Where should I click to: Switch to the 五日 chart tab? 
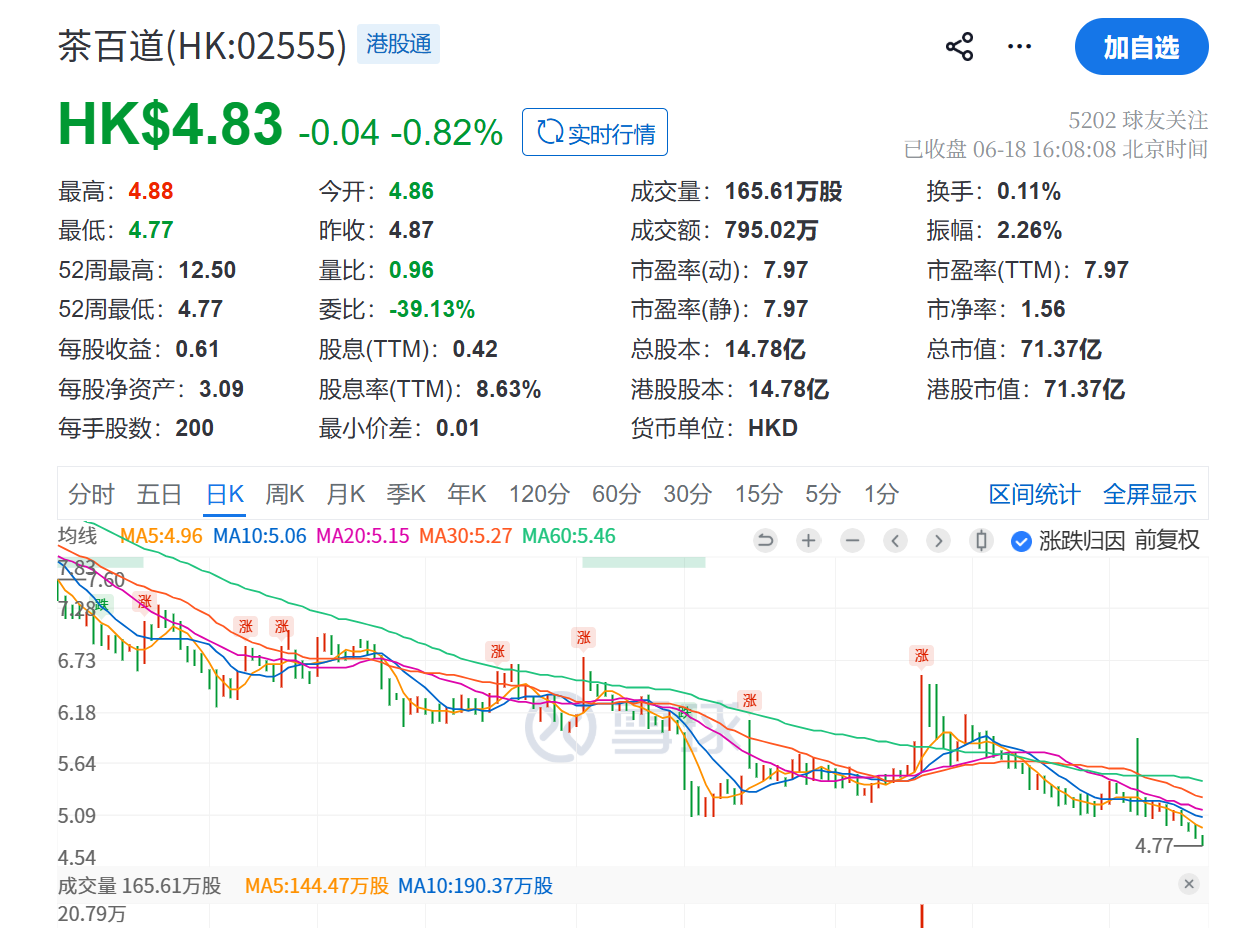point(159,493)
